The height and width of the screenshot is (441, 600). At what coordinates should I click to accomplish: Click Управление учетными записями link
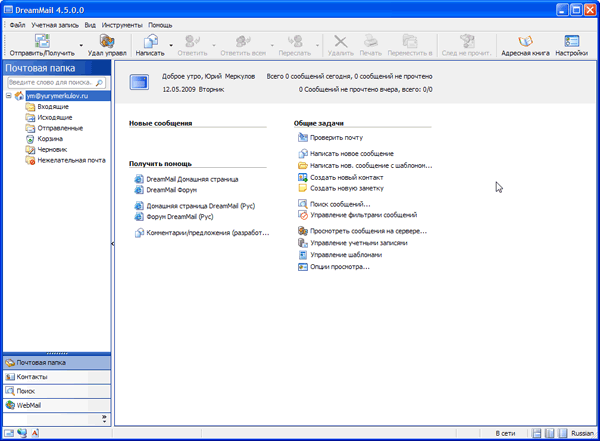coord(359,243)
